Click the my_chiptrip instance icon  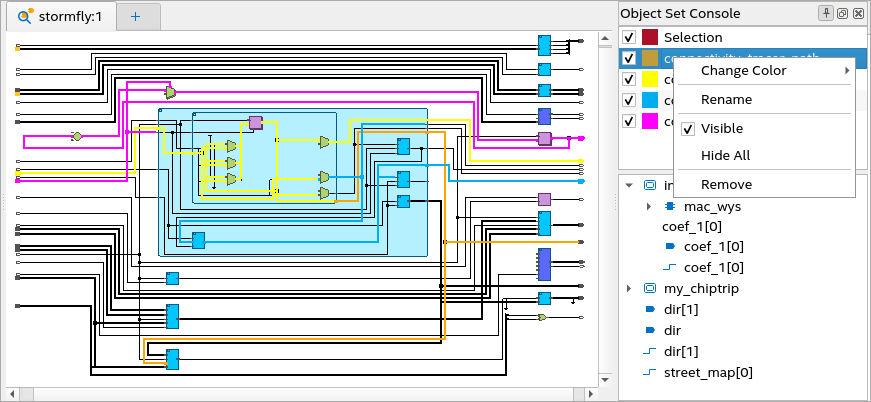[649, 289]
